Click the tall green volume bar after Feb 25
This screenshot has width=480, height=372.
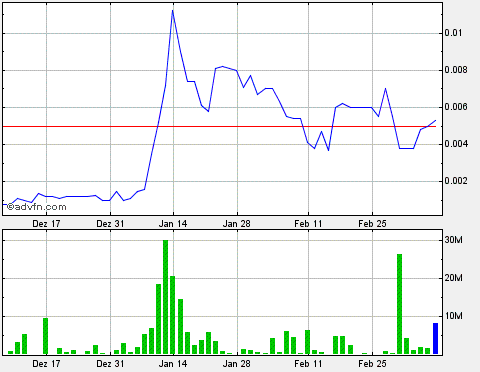[399, 304]
